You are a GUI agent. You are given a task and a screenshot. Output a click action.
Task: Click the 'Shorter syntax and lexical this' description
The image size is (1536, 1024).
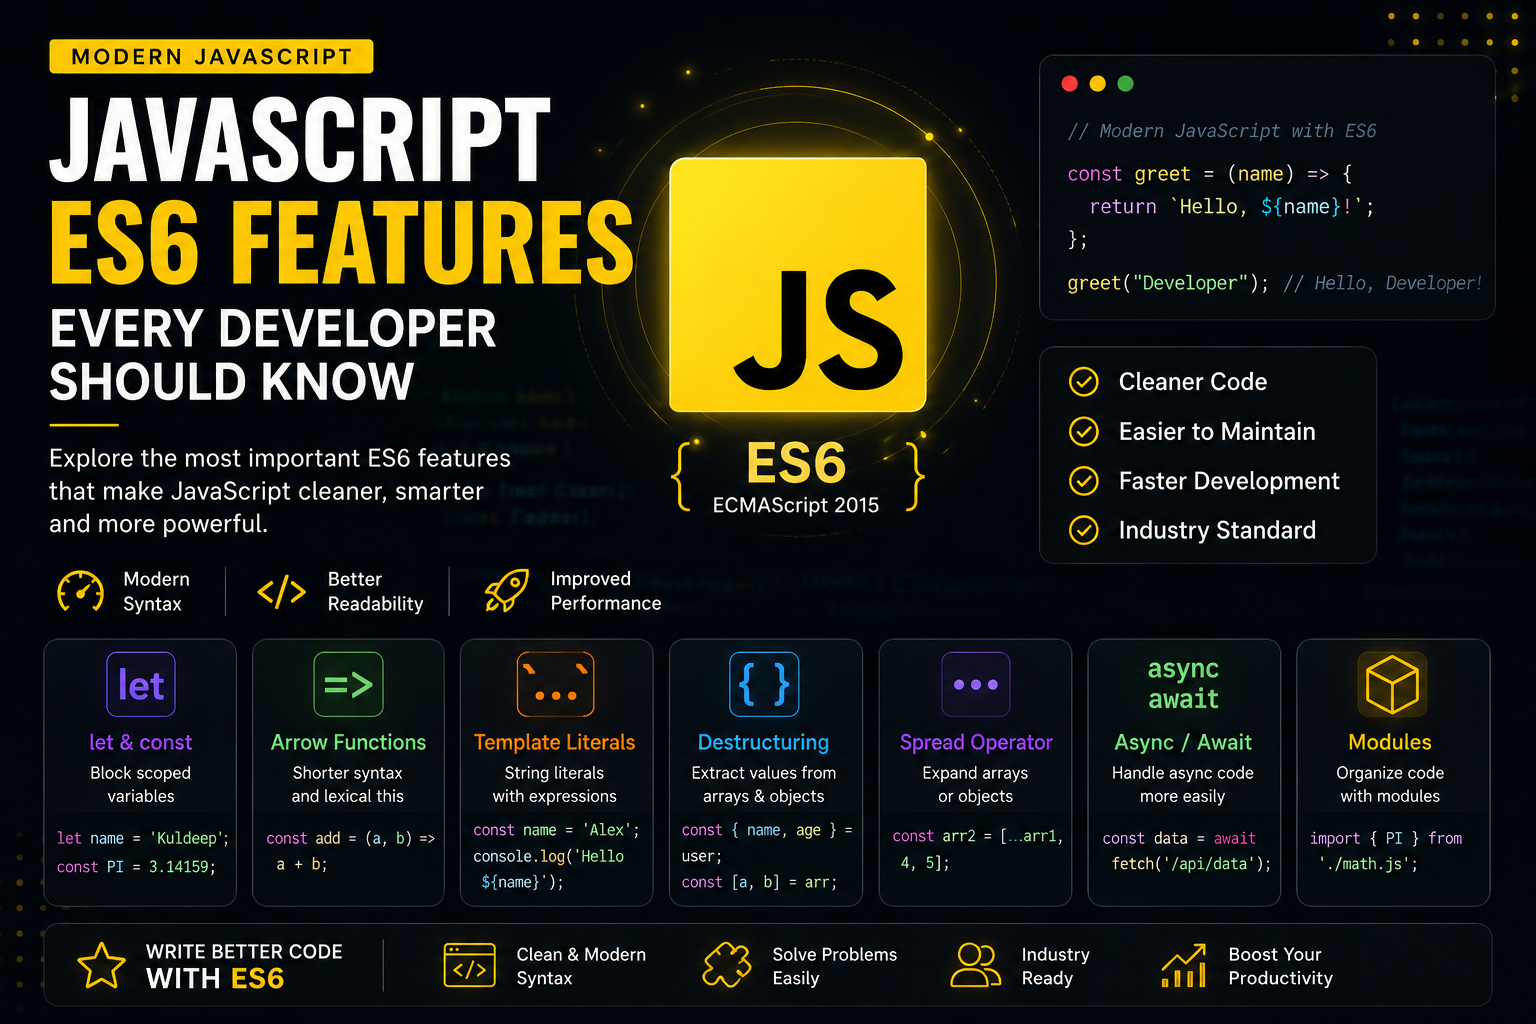(x=348, y=784)
